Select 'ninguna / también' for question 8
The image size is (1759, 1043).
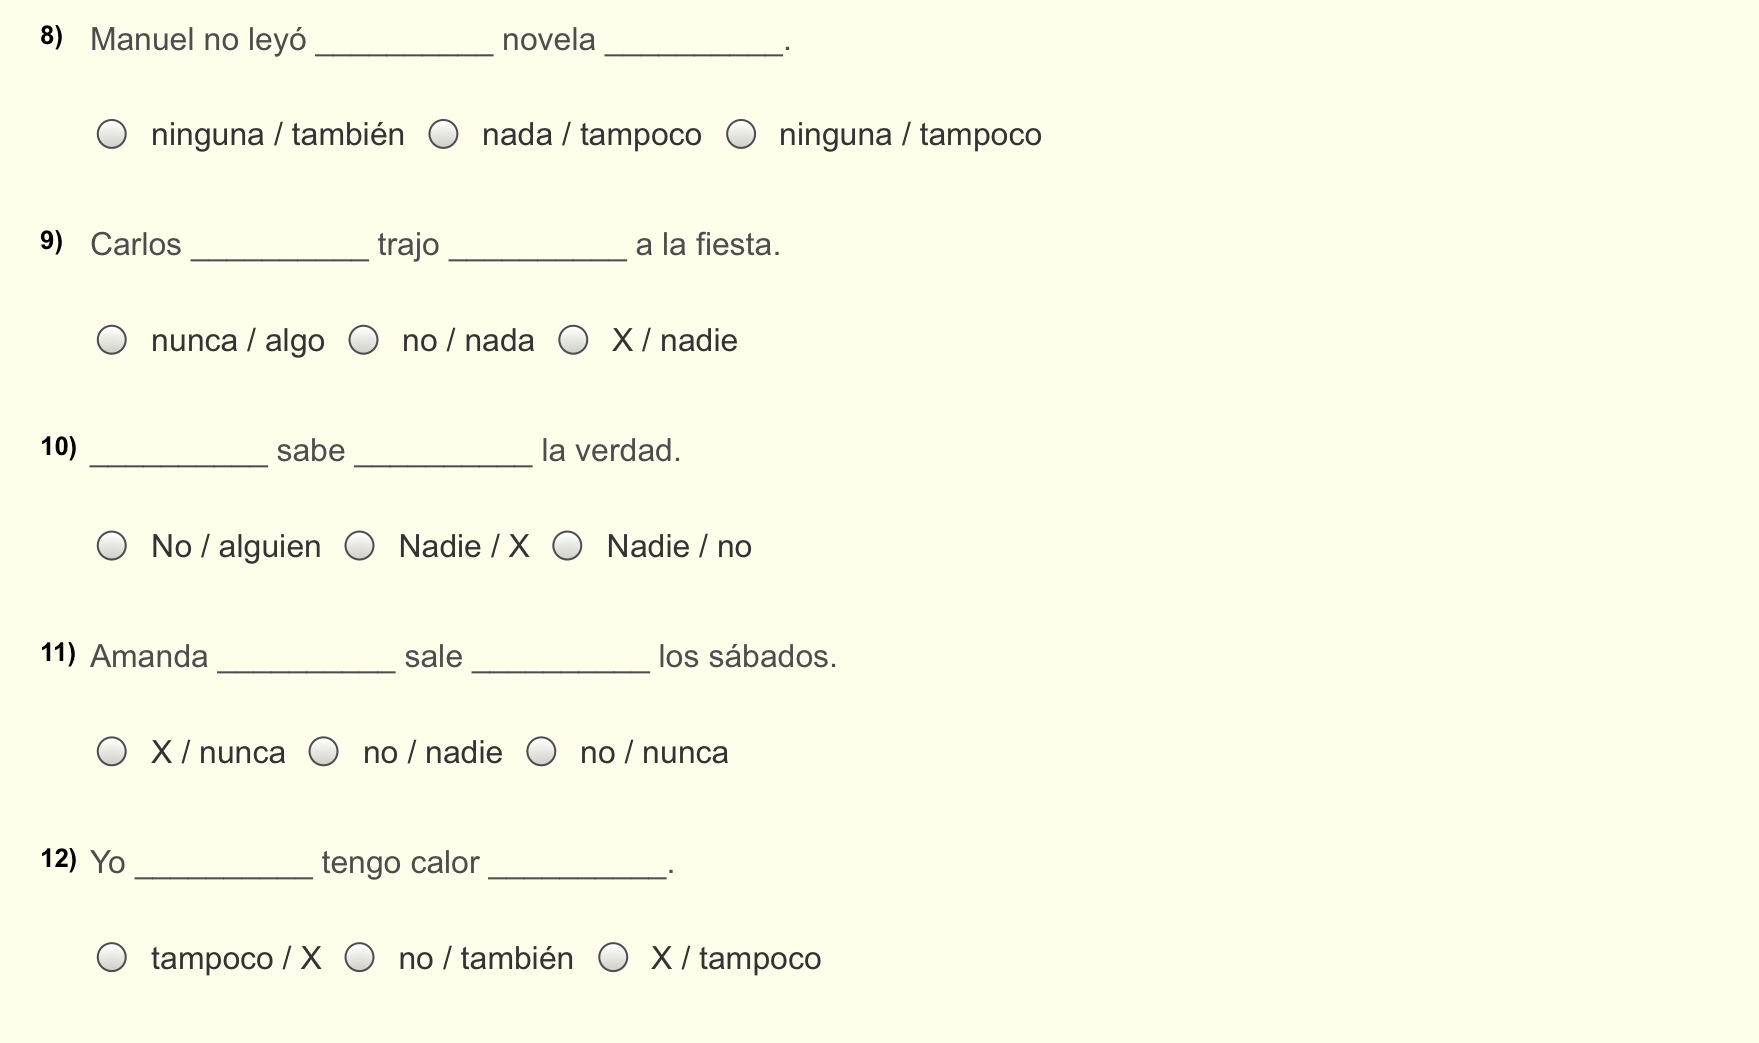pyautogui.click(x=112, y=134)
